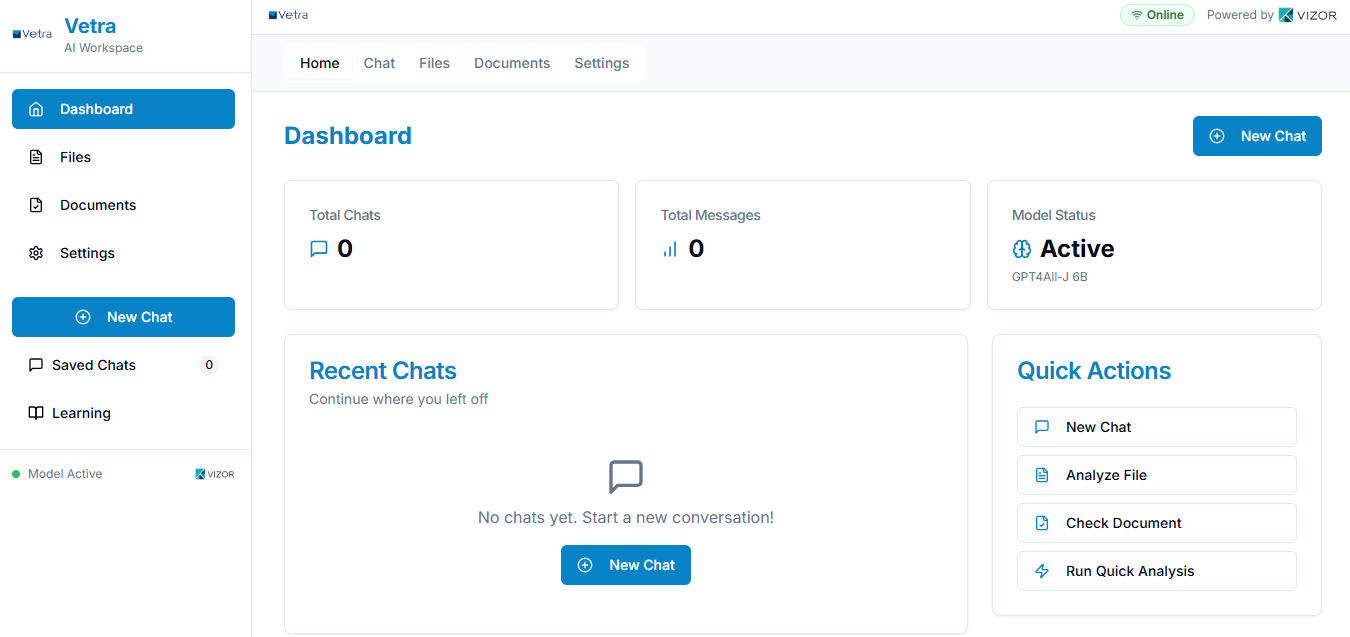
Task: Click the Settings gear icon in sidebar
Action: point(36,253)
